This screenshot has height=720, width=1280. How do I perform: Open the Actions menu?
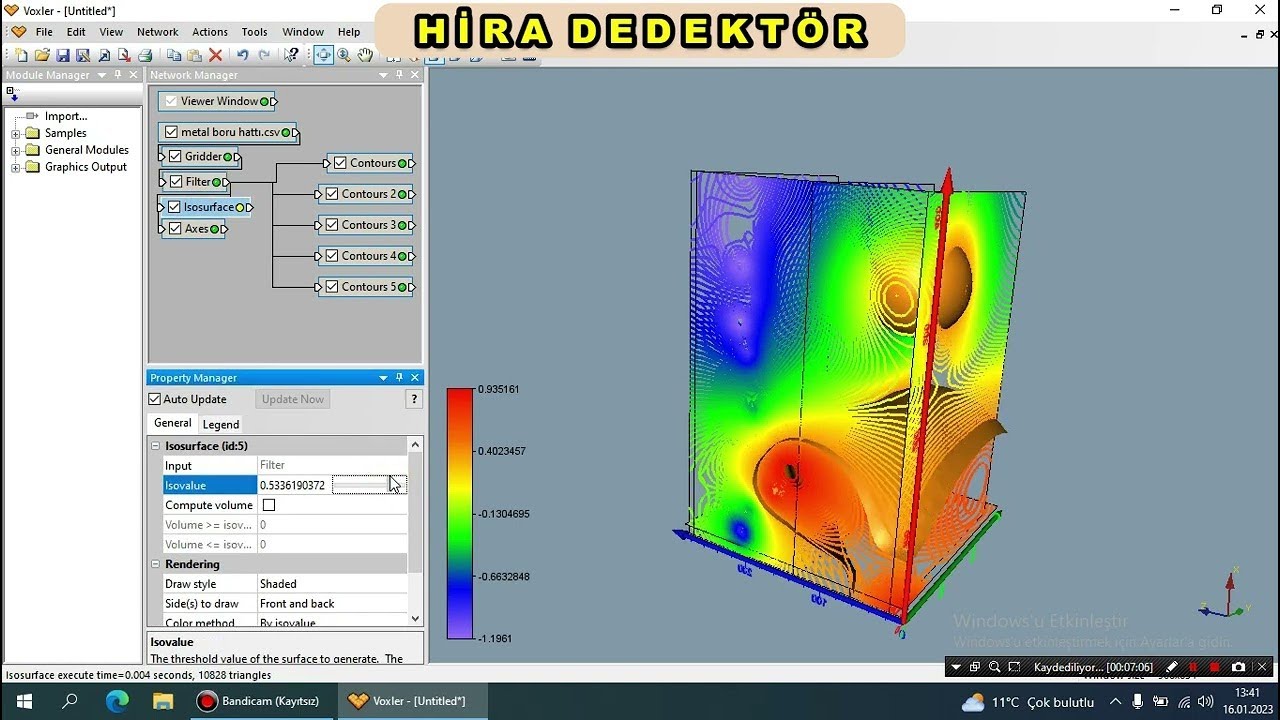(x=210, y=32)
